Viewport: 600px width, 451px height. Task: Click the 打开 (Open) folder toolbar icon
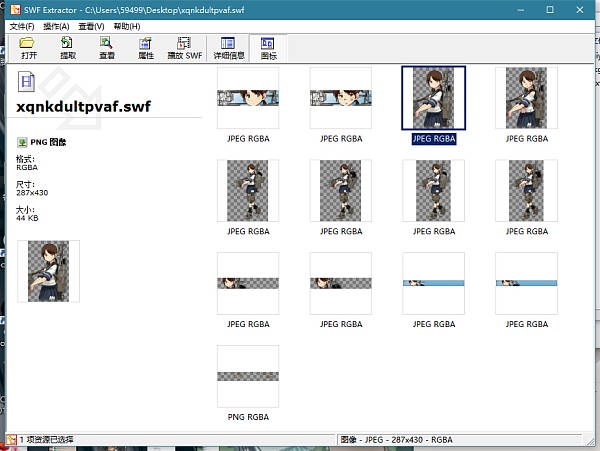[27, 42]
